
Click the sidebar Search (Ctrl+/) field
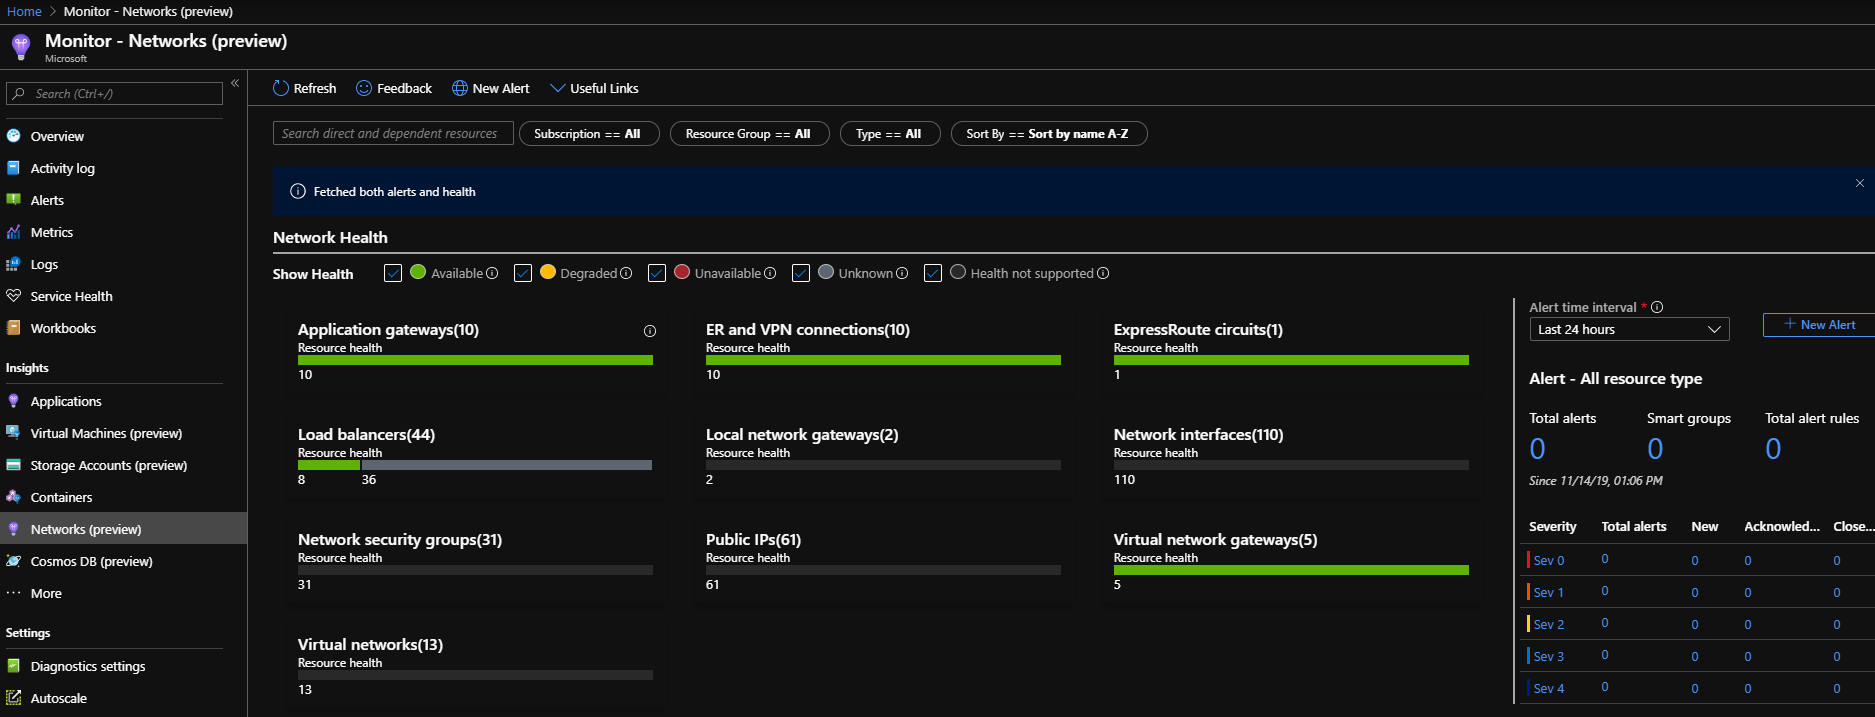114,94
